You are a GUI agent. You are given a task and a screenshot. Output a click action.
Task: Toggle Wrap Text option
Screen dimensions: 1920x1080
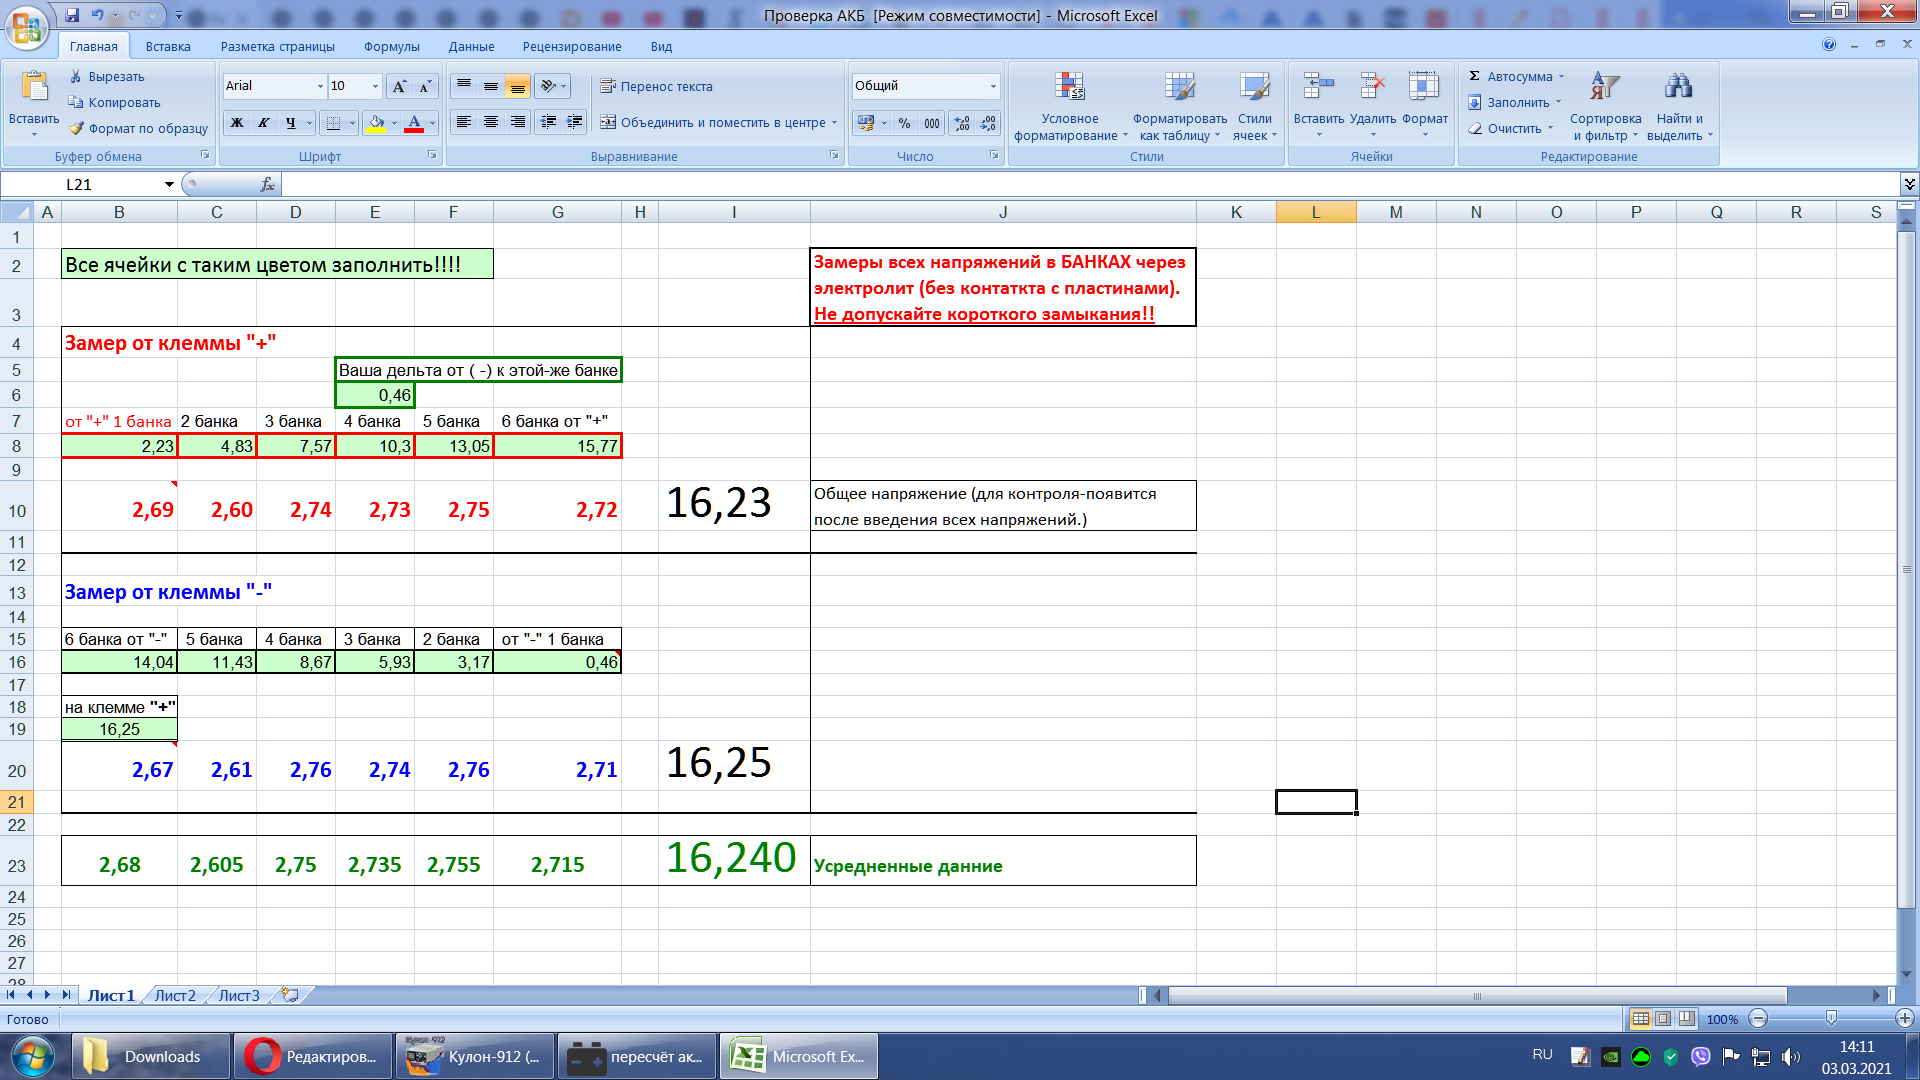[656, 86]
